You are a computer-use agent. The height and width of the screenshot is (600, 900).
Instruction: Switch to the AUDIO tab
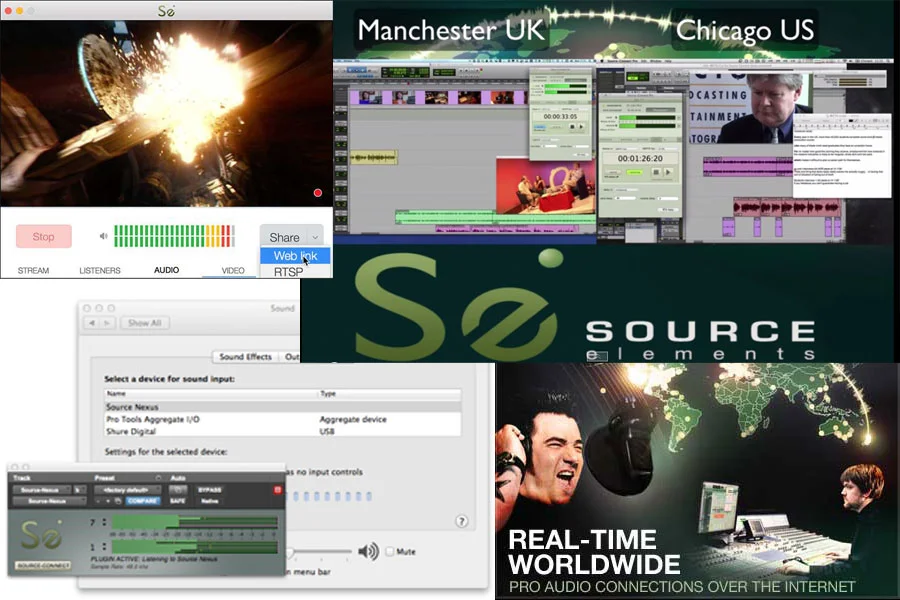[x=166, y=270]
